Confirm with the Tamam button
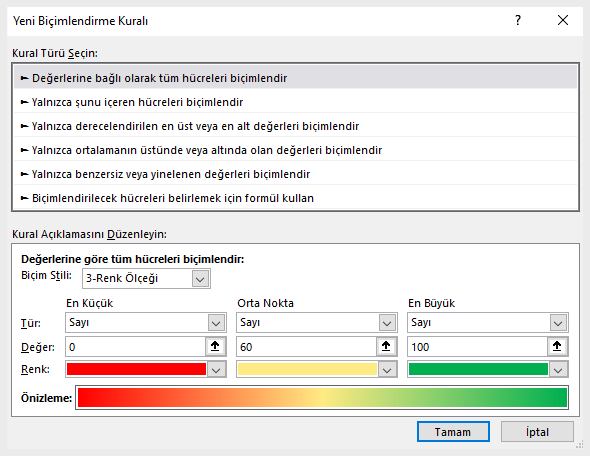The width and height of the screenshot is (590, 456). 453,432
